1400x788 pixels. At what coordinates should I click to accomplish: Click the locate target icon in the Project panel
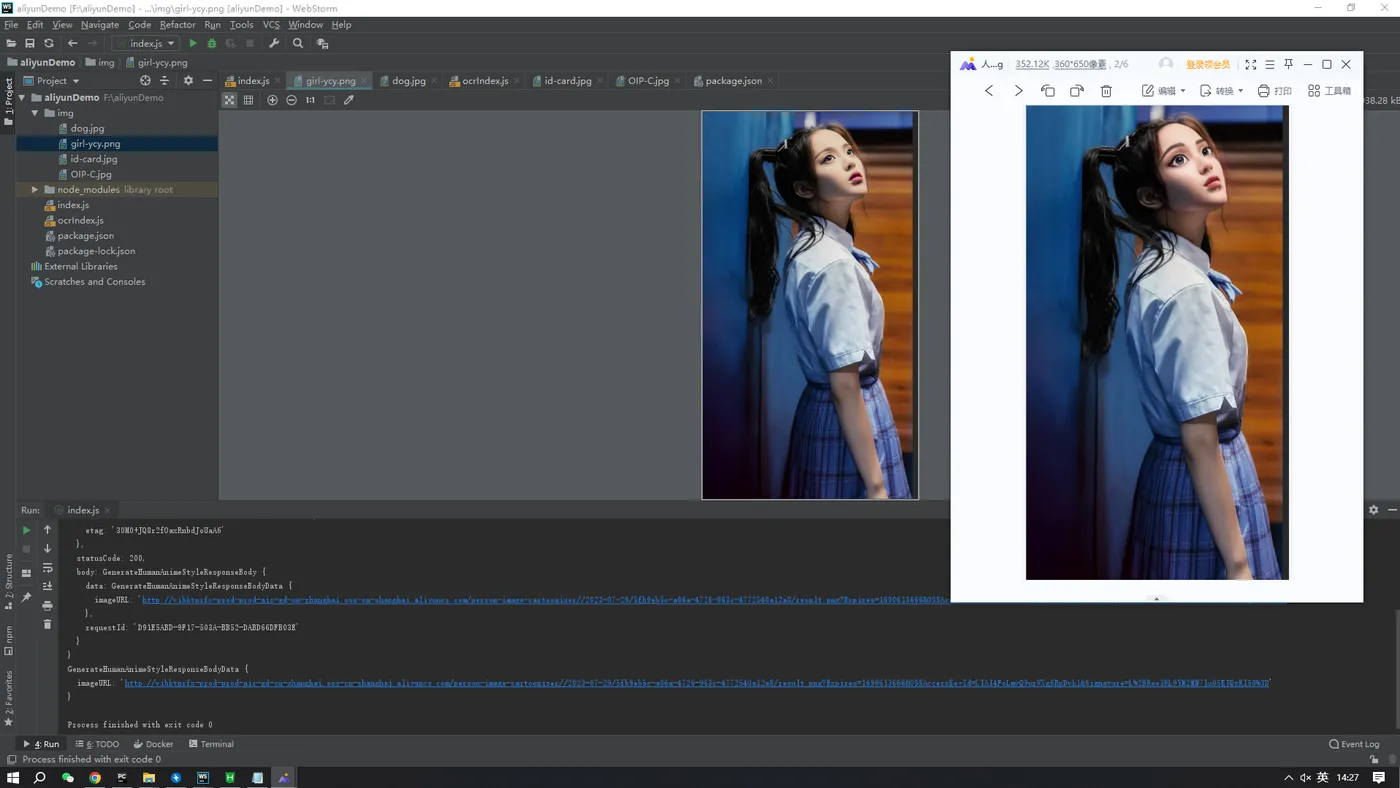click(145, 80)
